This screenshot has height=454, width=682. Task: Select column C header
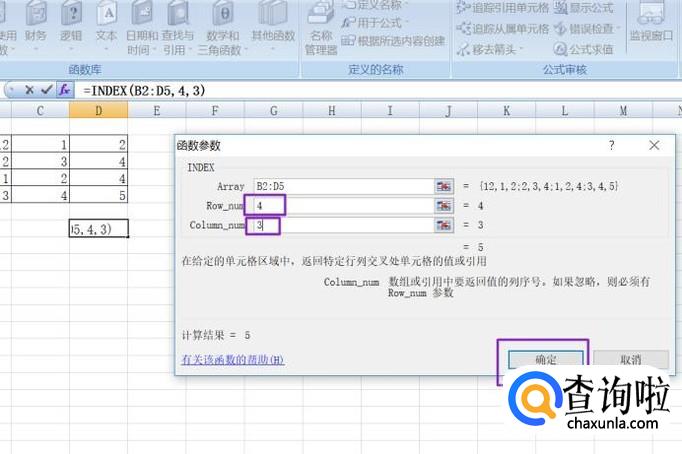tap(40, 111)
